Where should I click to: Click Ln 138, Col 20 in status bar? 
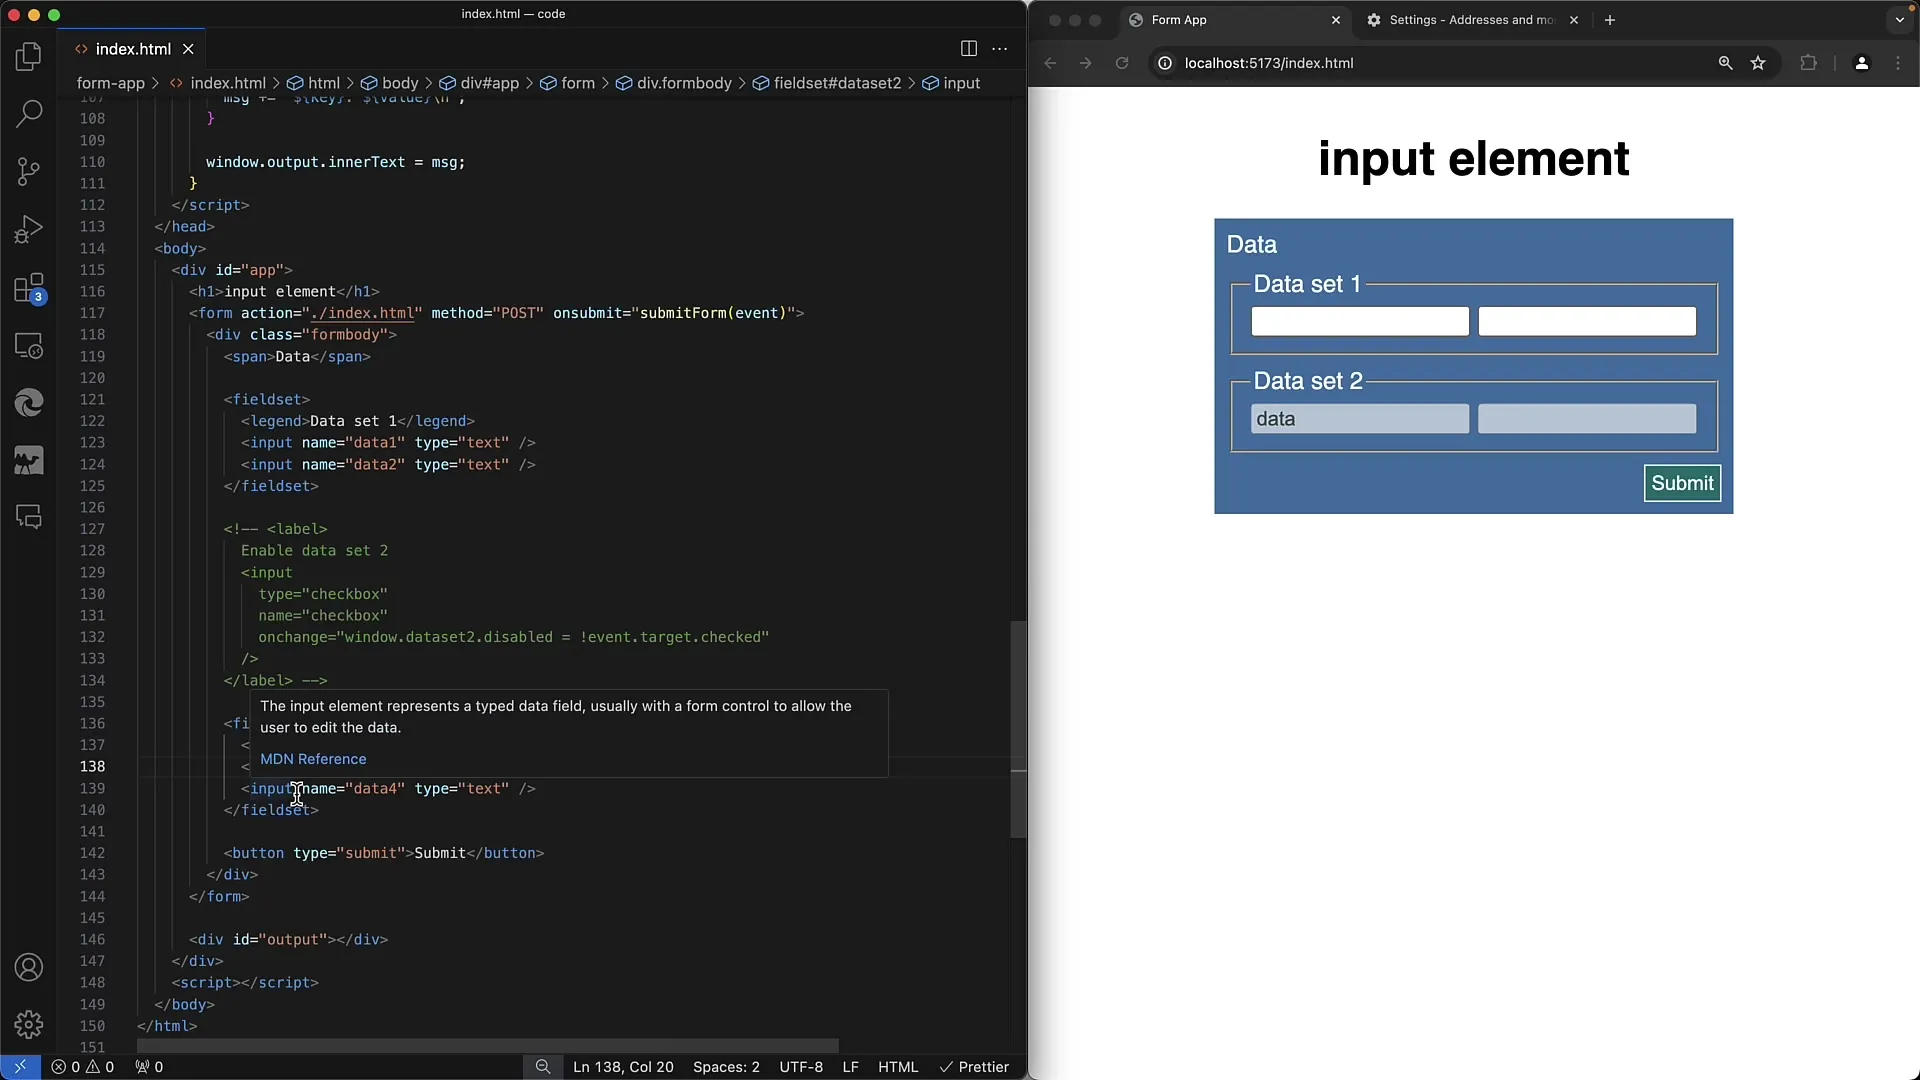(623, 1067)
